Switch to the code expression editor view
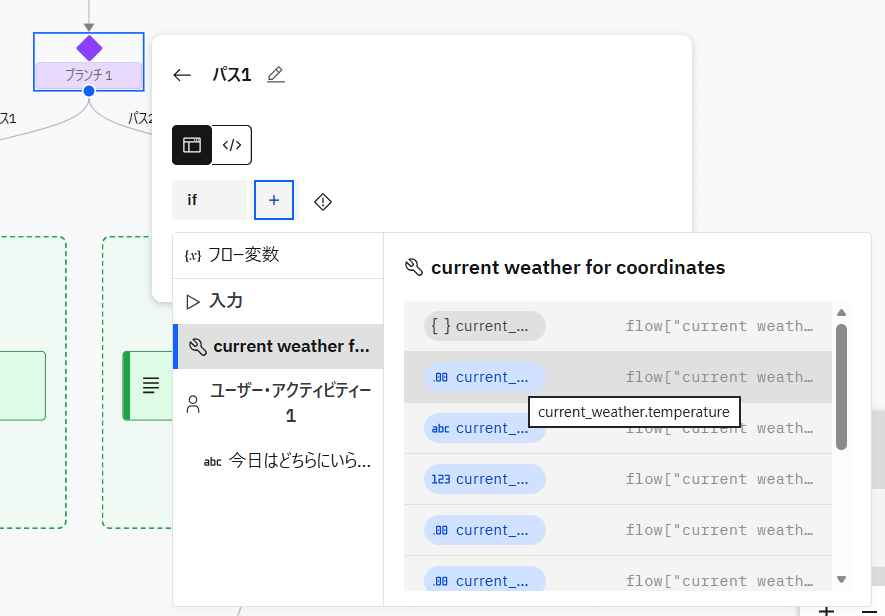This screenshot has height=616, width=885. pos(232,145)
